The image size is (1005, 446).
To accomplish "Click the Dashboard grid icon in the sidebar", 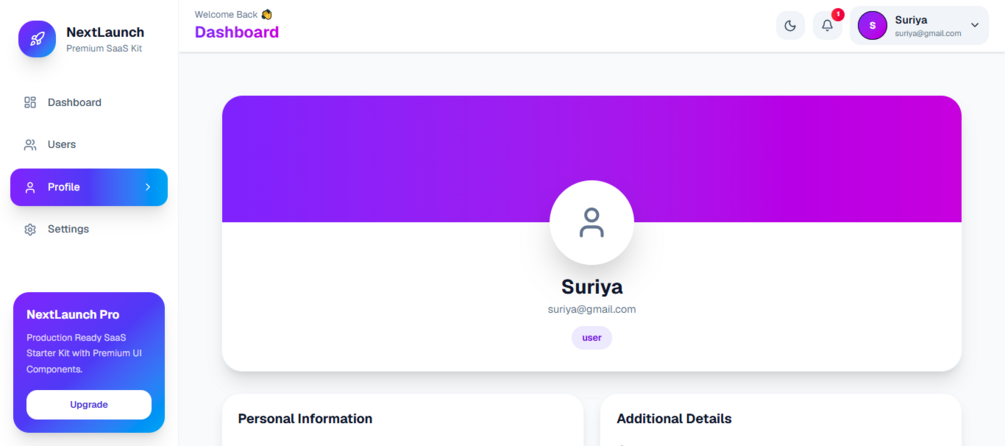I will [x=30, y=103].
